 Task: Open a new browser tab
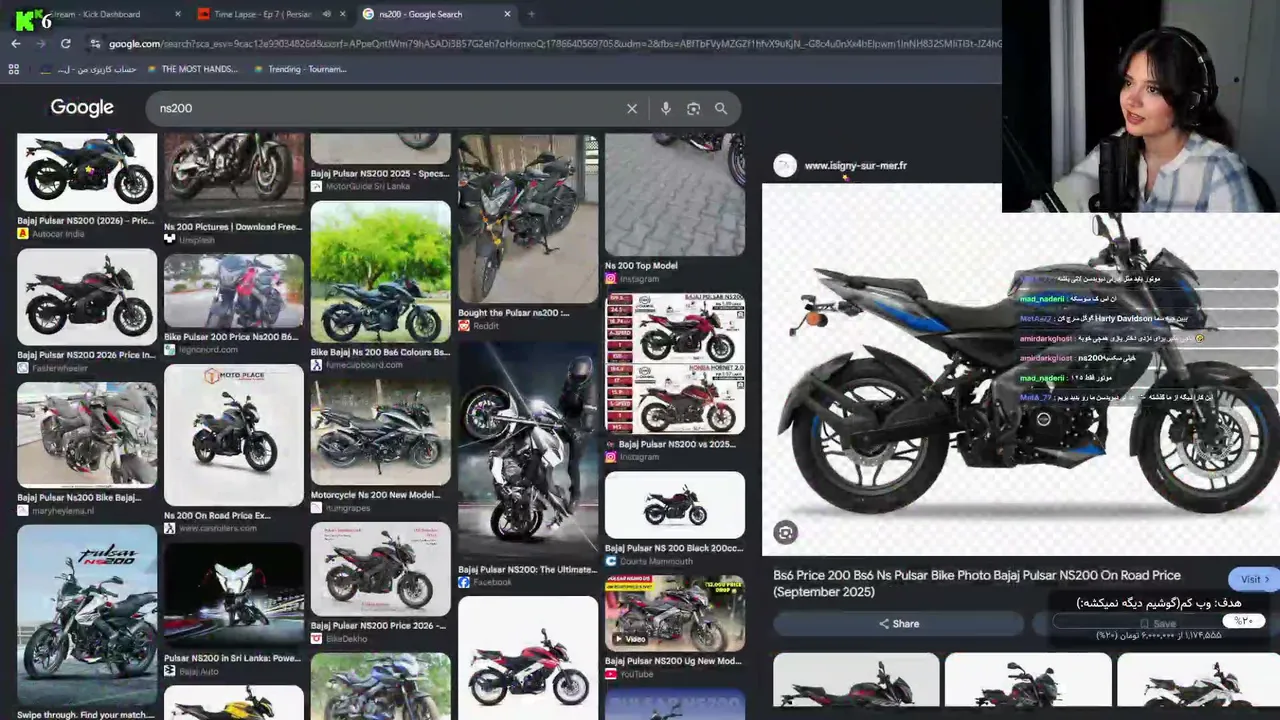click(x=531, y=14)
